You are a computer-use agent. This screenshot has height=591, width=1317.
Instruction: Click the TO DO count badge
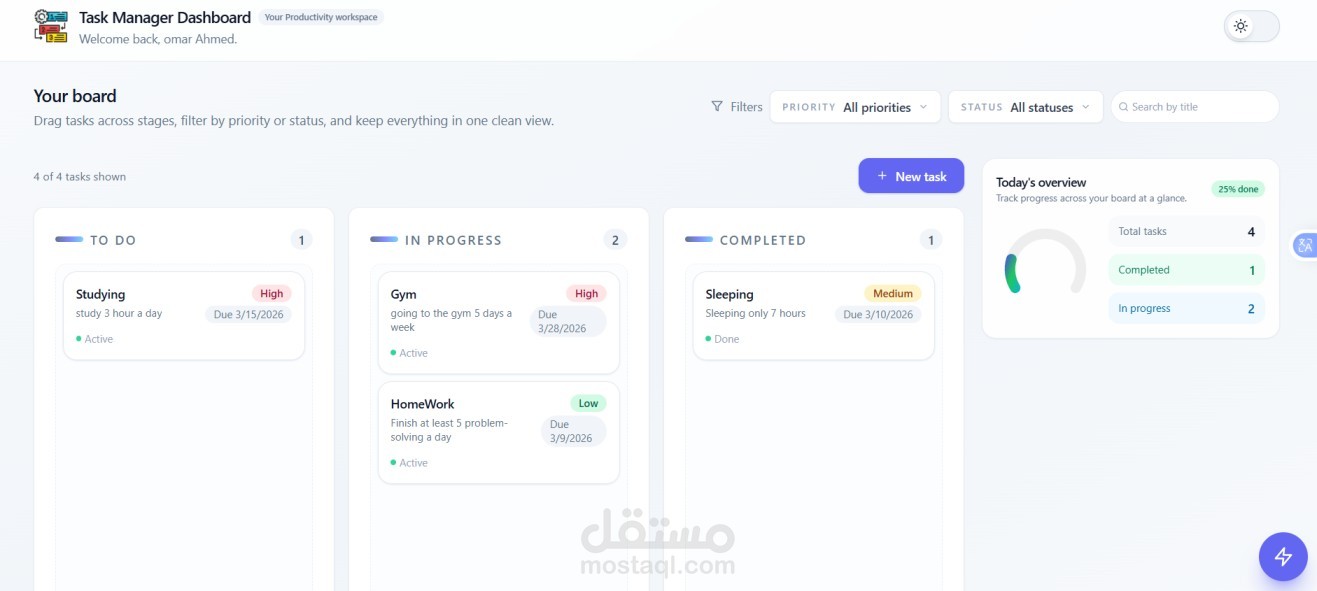click(302, 240)
